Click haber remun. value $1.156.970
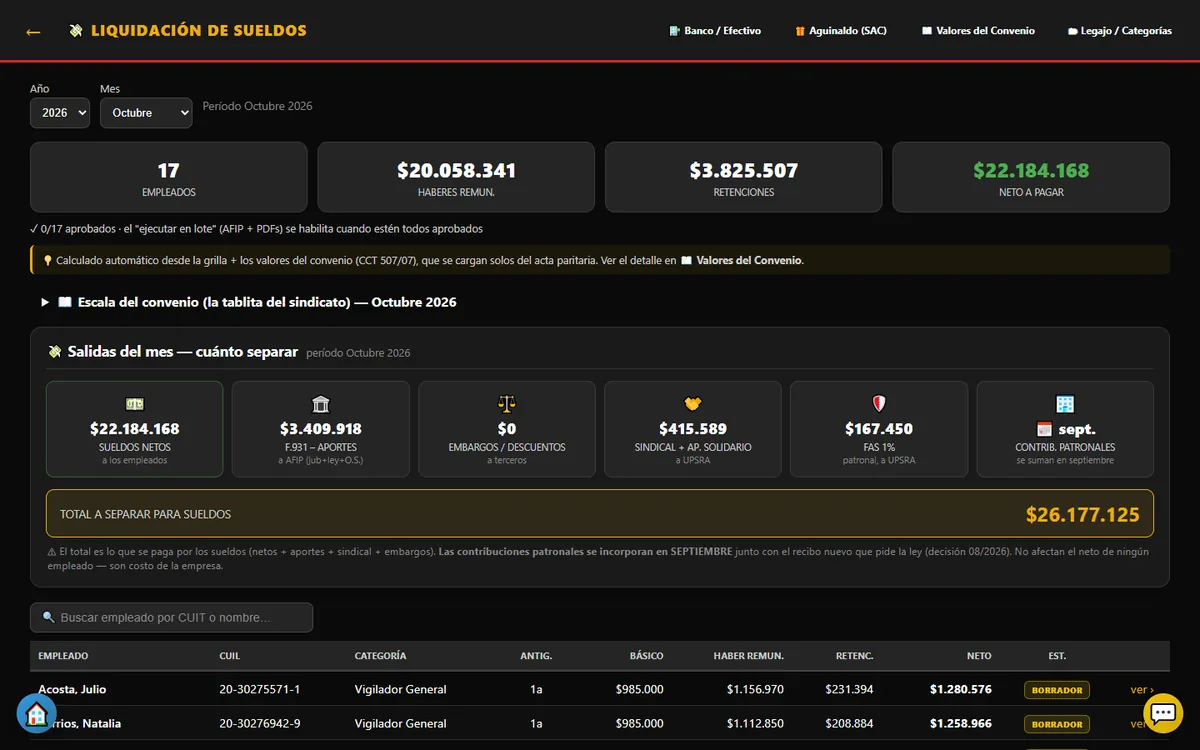Screen dimensions: 1200x750 [x=755, y=690]
